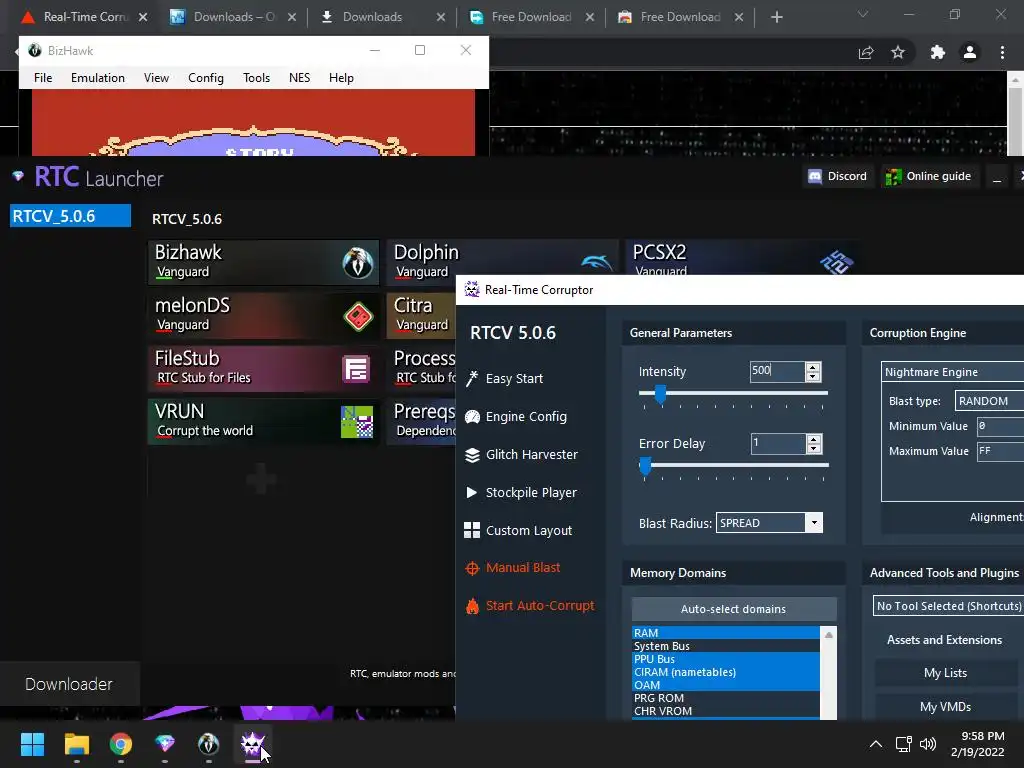Open taskbar clock showing 9:58 PM
Image resolution: width=1024 pixels, height=768 pixels.
tap(977, 744)
